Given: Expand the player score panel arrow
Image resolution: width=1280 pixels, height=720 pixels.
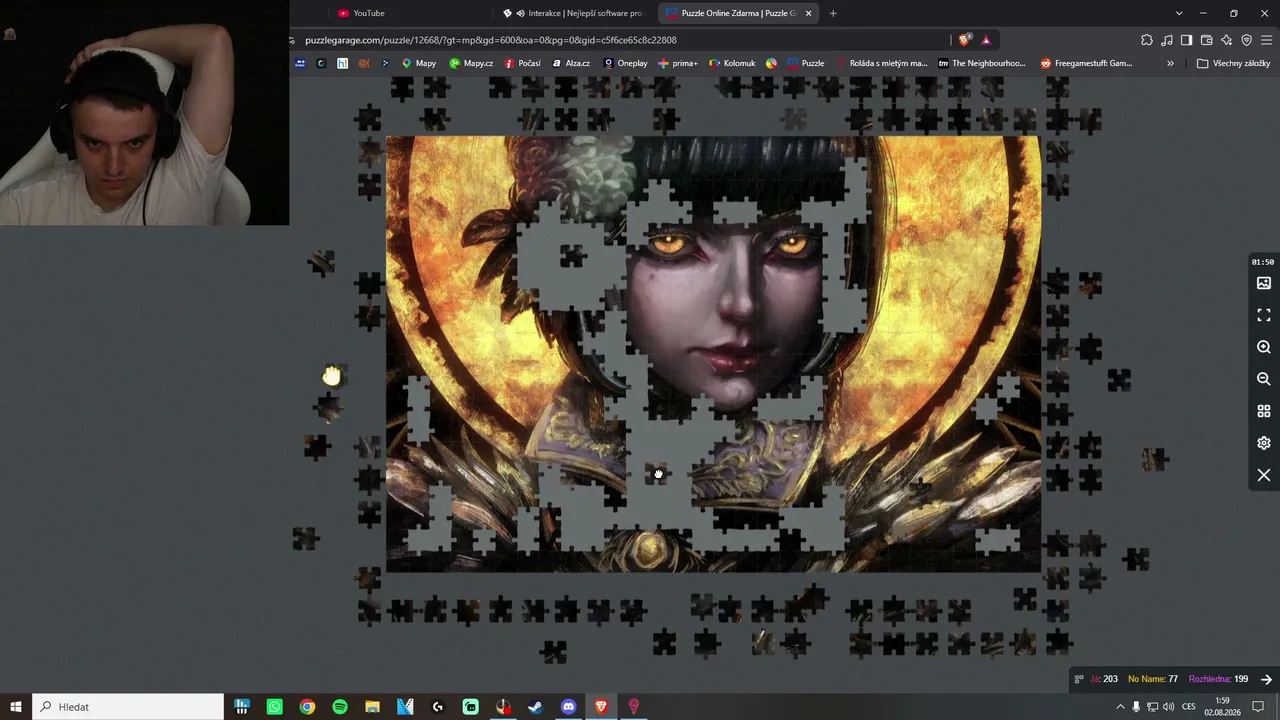Looking at the screenshot, I should (1266, 679).
